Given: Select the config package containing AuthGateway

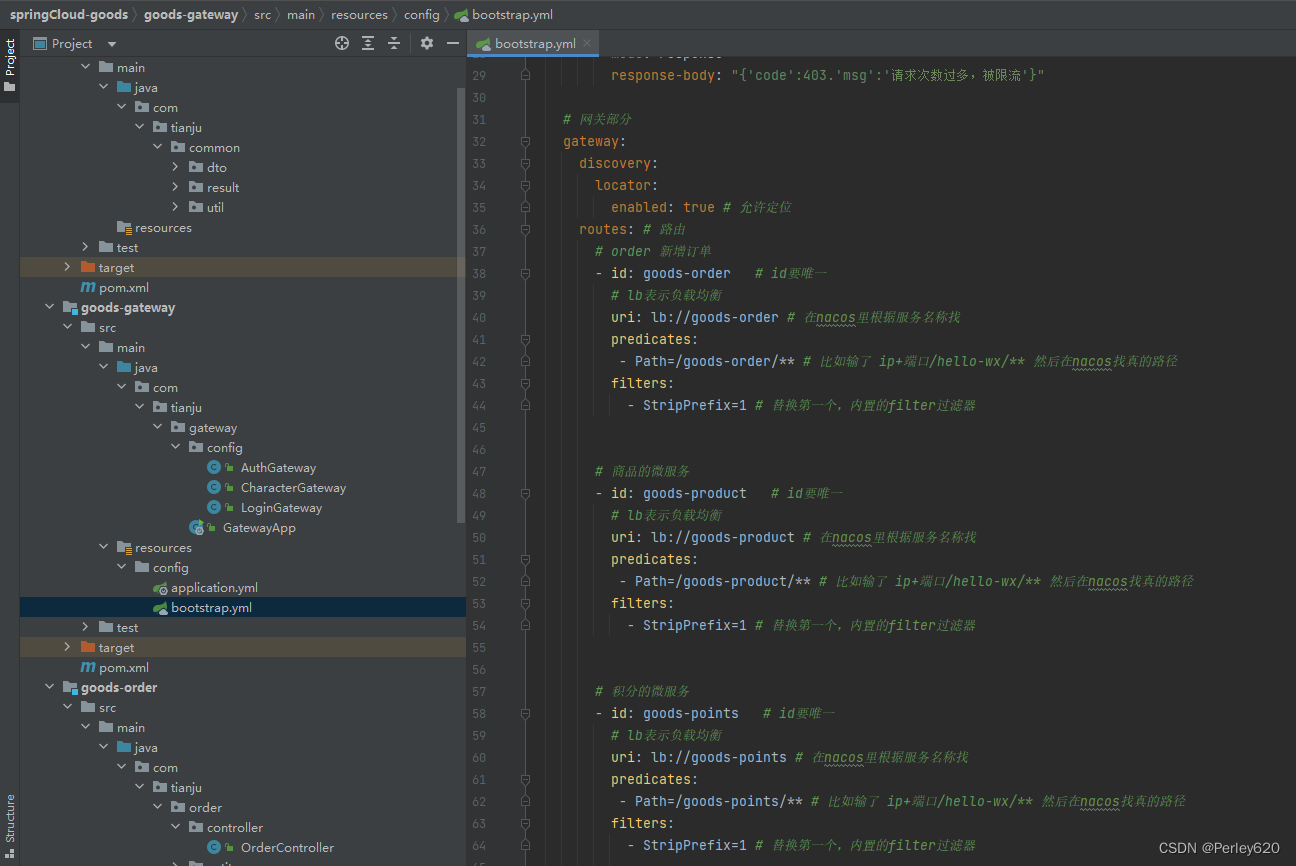Looking at the screenshot, I should coord(224,447).
